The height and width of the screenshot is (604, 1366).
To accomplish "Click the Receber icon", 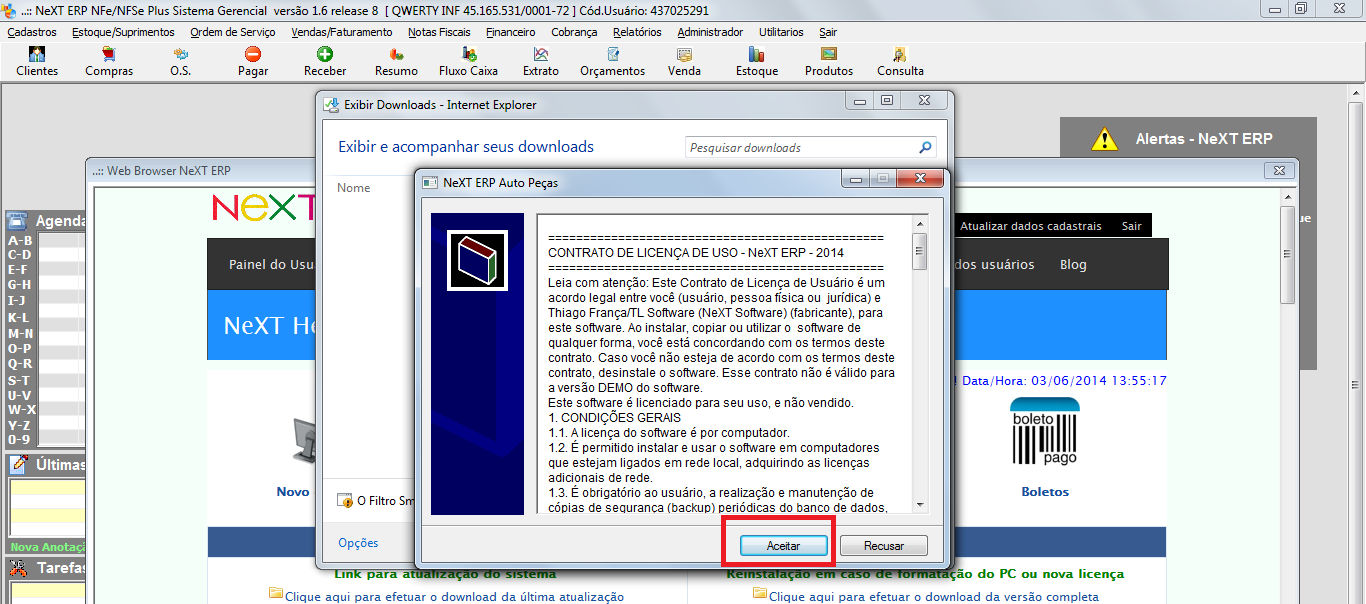I will click(x=324, y=60).
